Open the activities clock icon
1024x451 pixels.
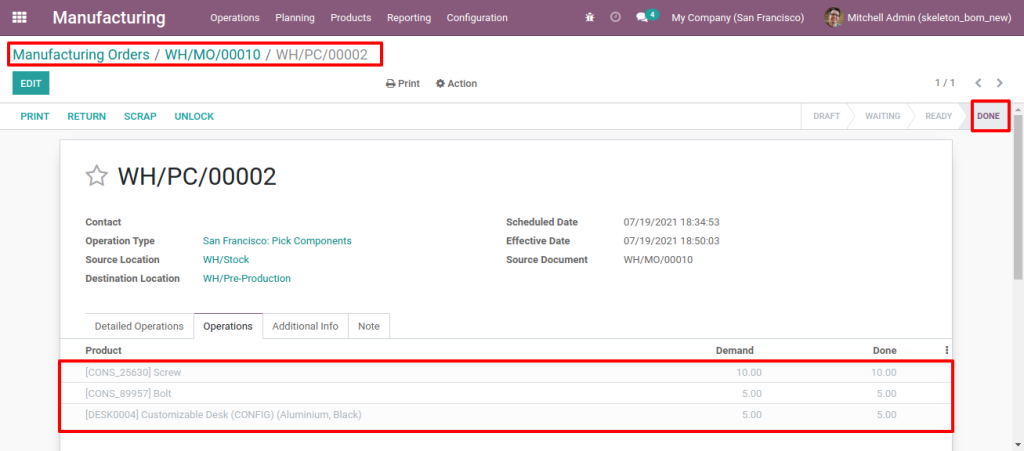point(615,17)
